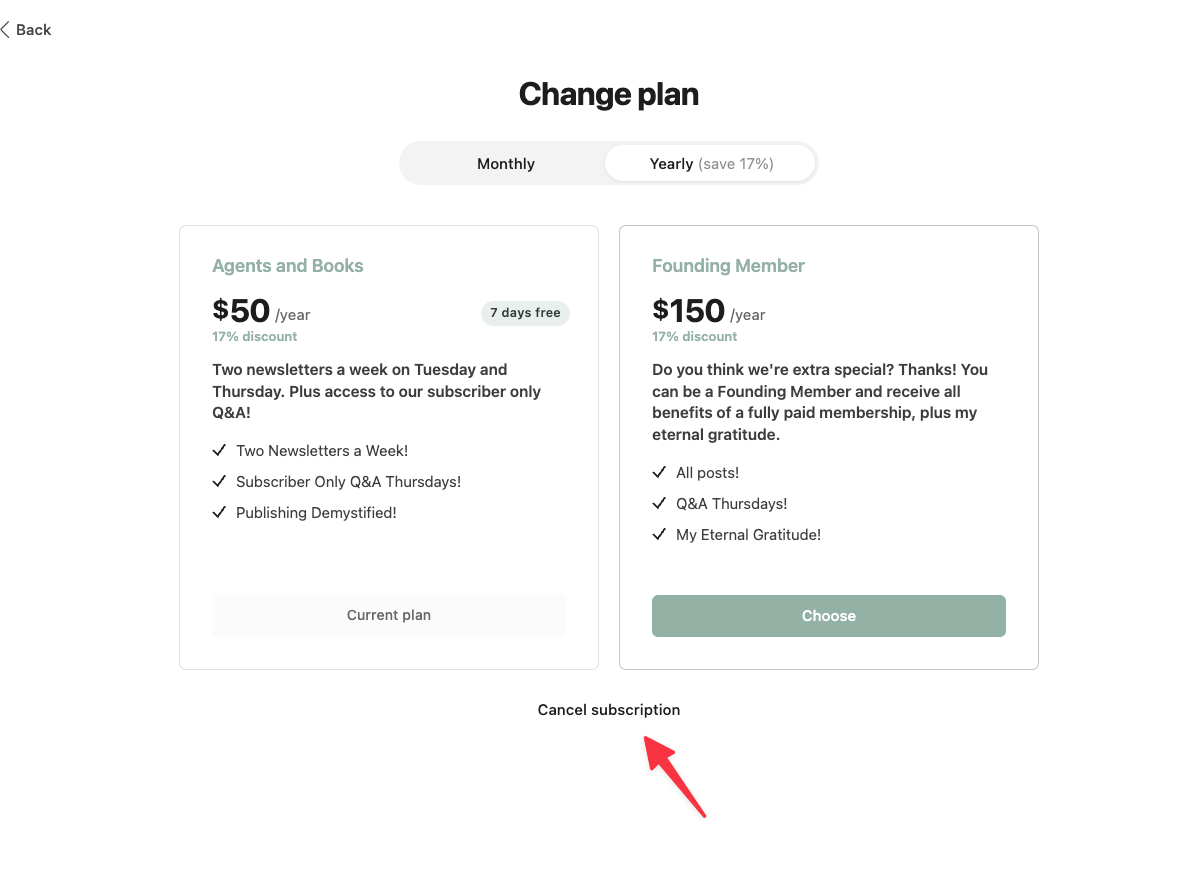This screenshot has height=888, width=1187.
Task: Click the Back chevron arrow icon
Action: (x=5, y=30)
